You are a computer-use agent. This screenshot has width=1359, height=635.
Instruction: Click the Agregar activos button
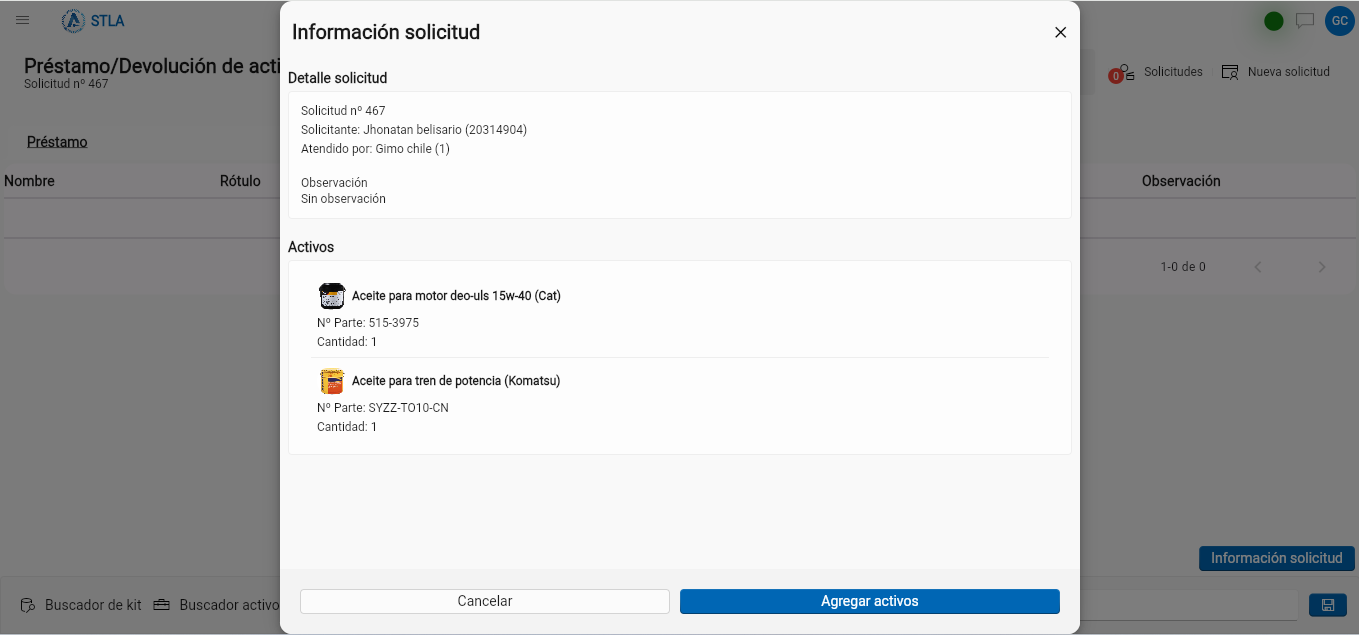coord(870,601)
